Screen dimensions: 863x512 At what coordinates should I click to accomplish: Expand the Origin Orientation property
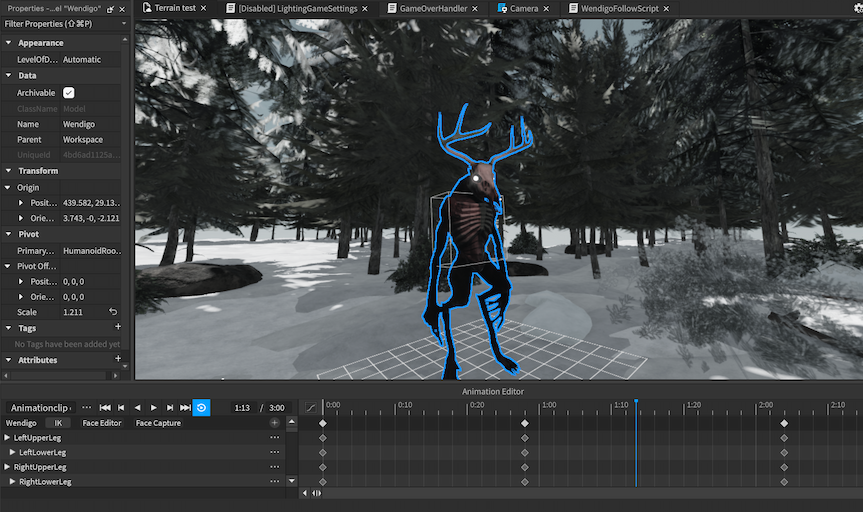21,218
